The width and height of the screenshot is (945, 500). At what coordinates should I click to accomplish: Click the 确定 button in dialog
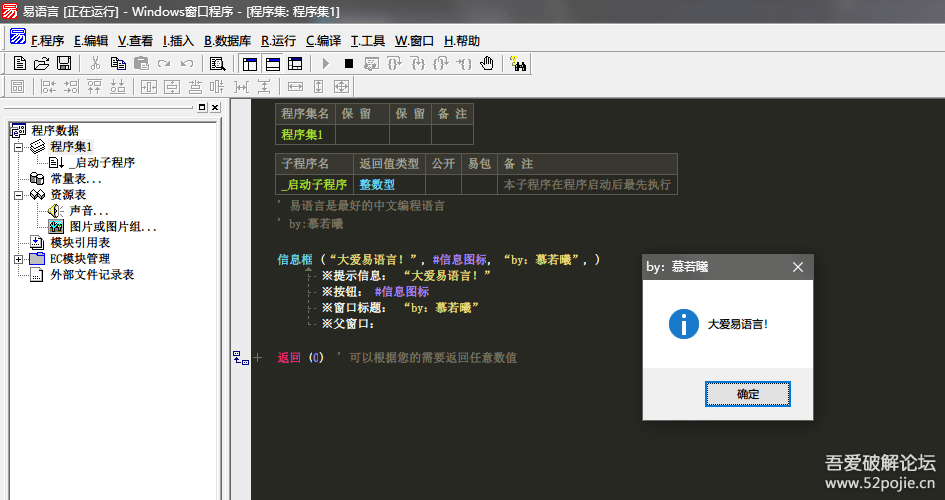tap(747, 394)
